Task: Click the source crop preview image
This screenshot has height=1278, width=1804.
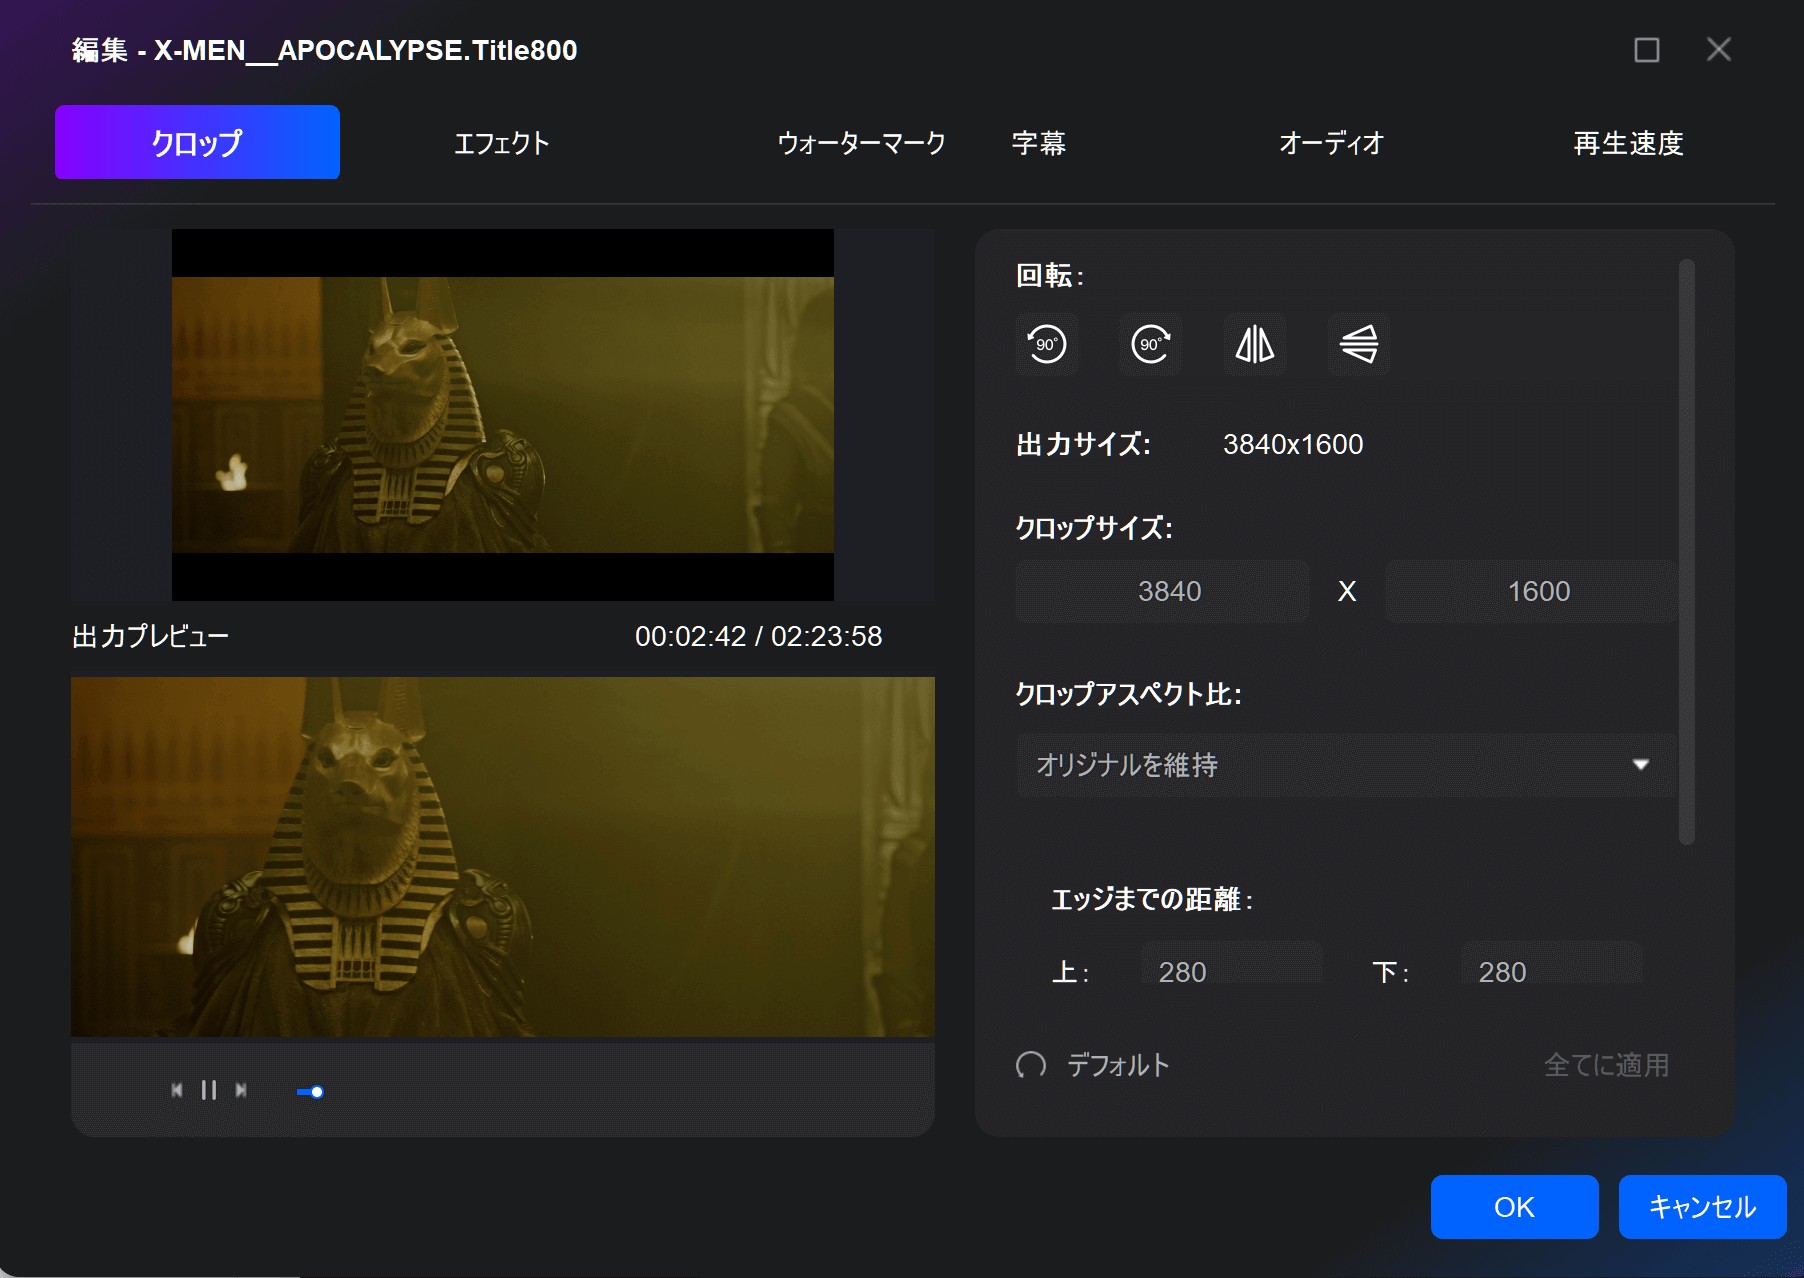Action: (503, 415)
